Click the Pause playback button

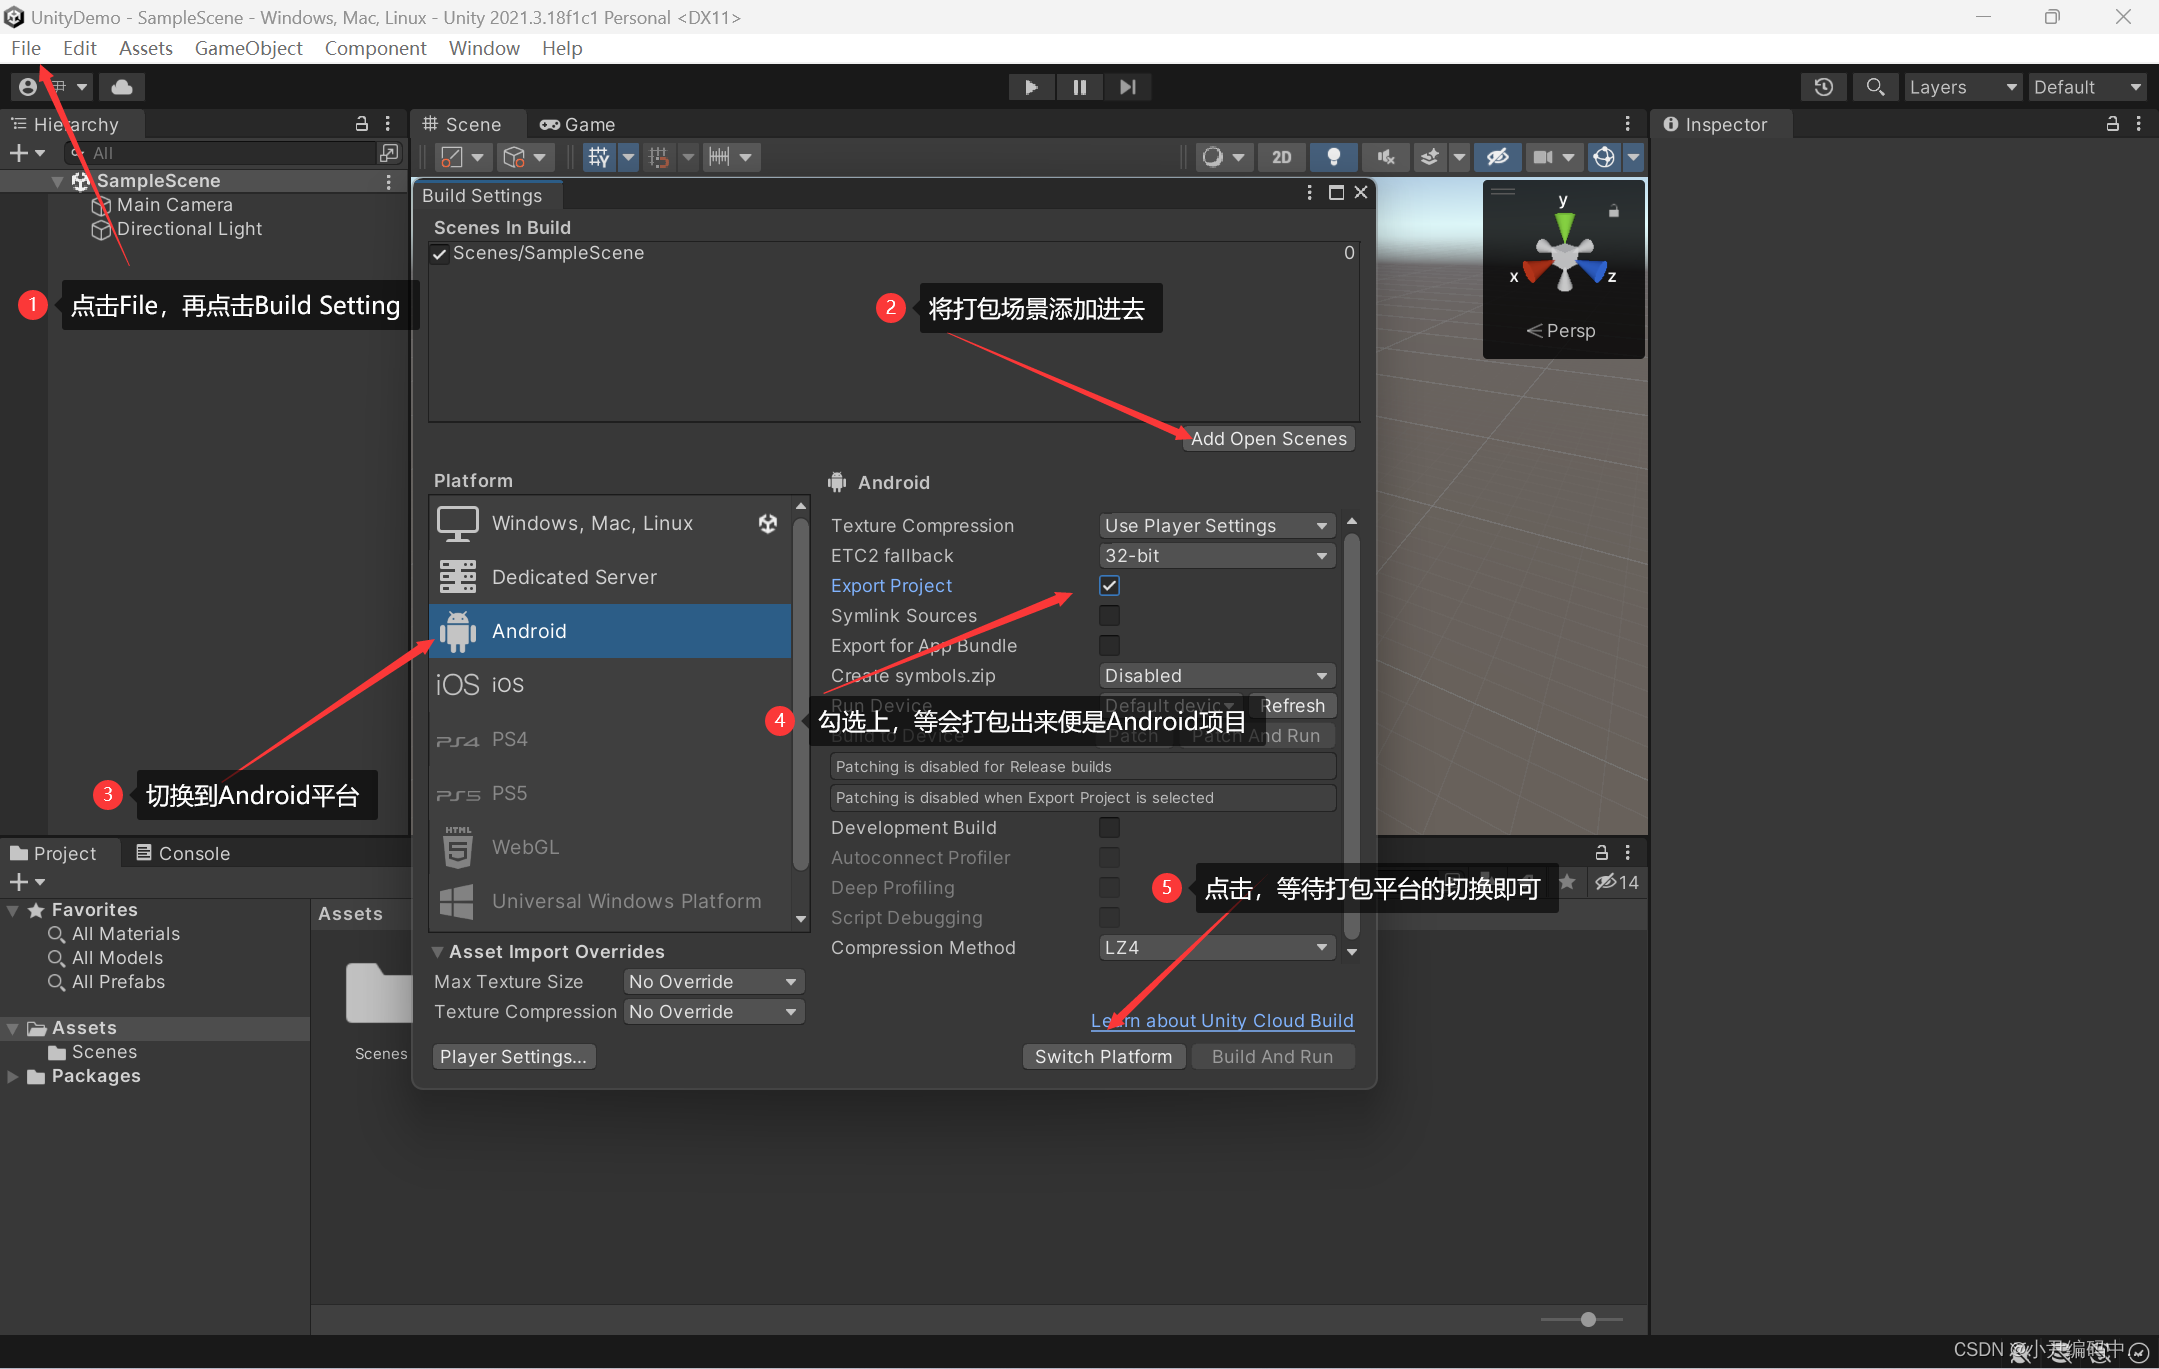tap(1079, 87)
